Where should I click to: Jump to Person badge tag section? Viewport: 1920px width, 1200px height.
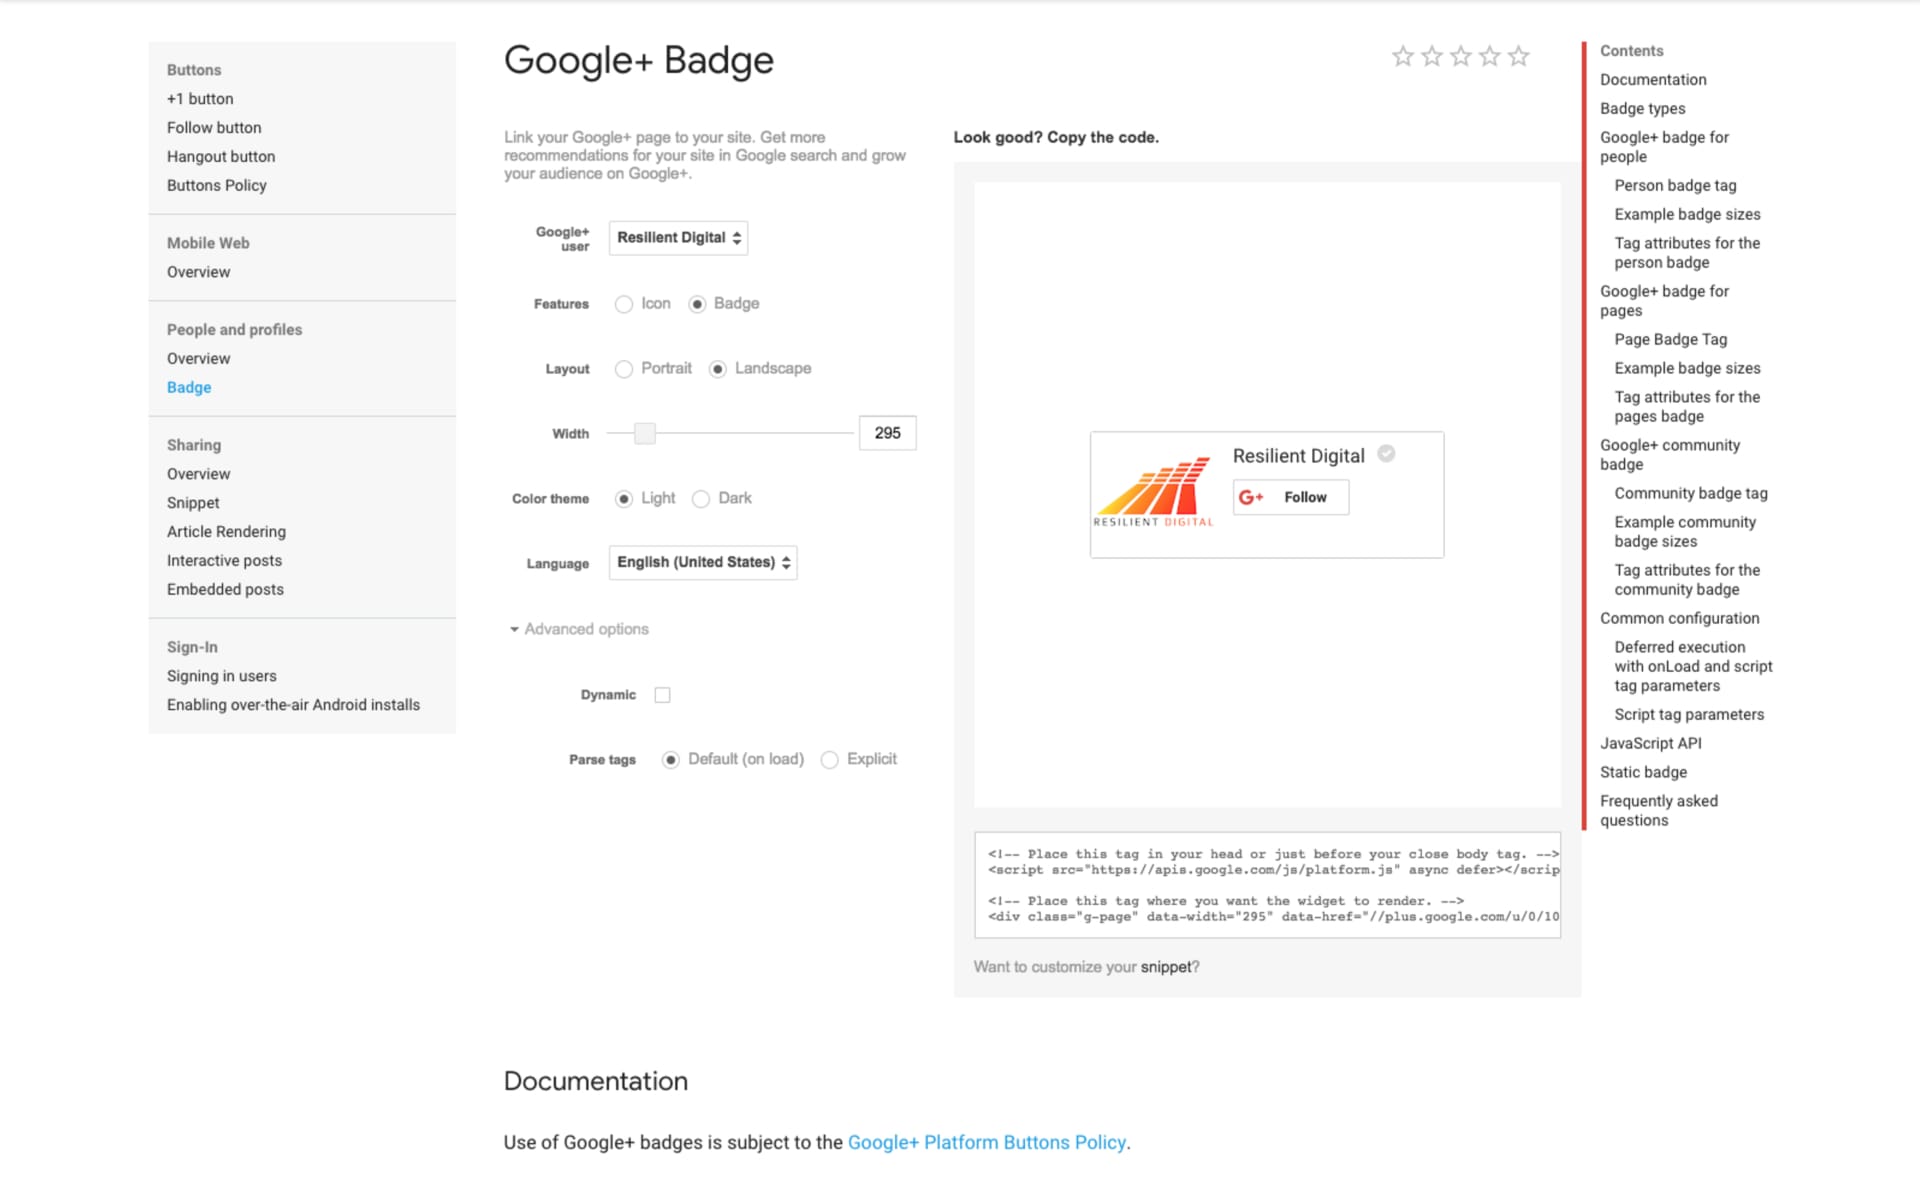pos(1675,186)
